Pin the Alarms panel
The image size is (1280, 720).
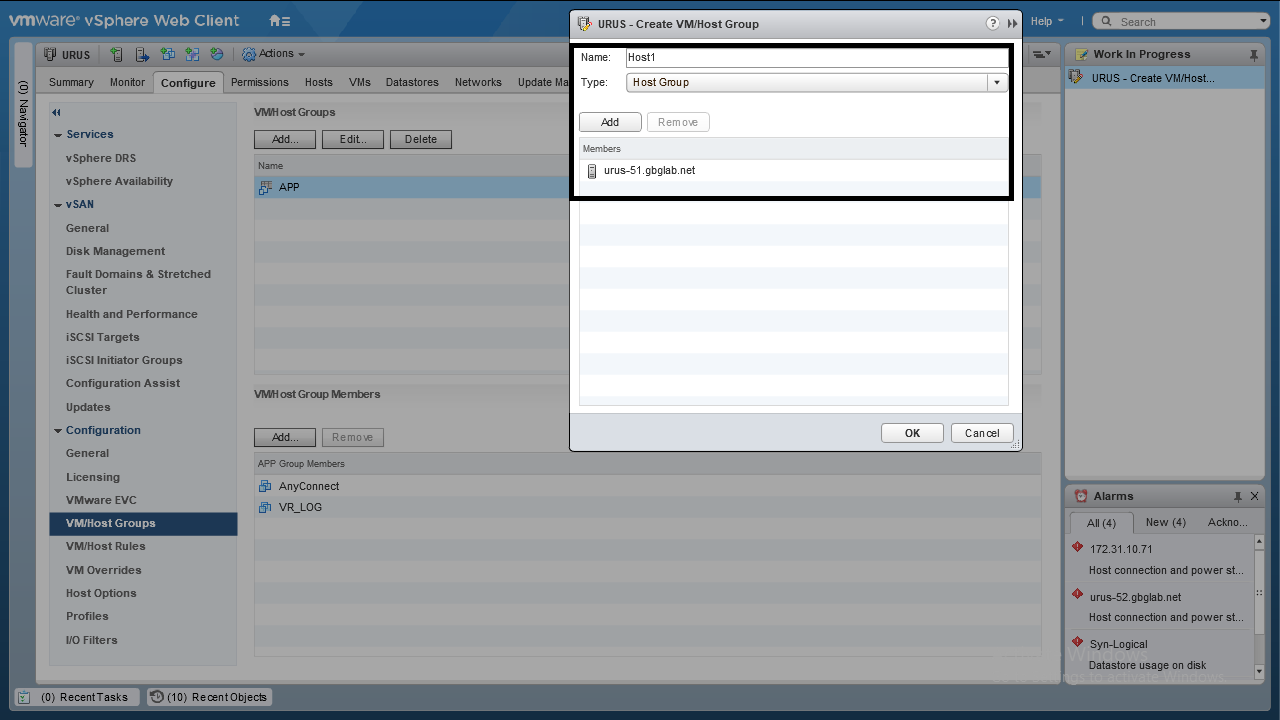(1238, 496)
